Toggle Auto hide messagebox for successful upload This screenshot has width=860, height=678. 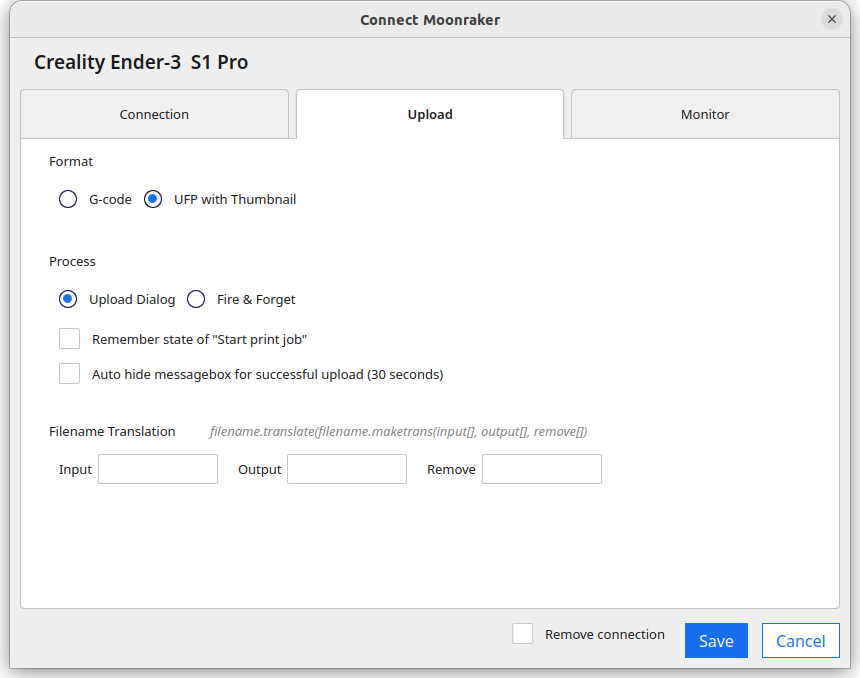pos(70,374)
